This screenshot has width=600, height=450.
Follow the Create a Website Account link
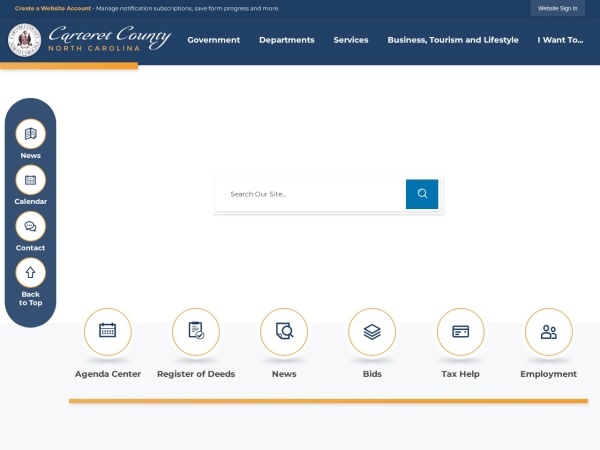pos(53,8)
